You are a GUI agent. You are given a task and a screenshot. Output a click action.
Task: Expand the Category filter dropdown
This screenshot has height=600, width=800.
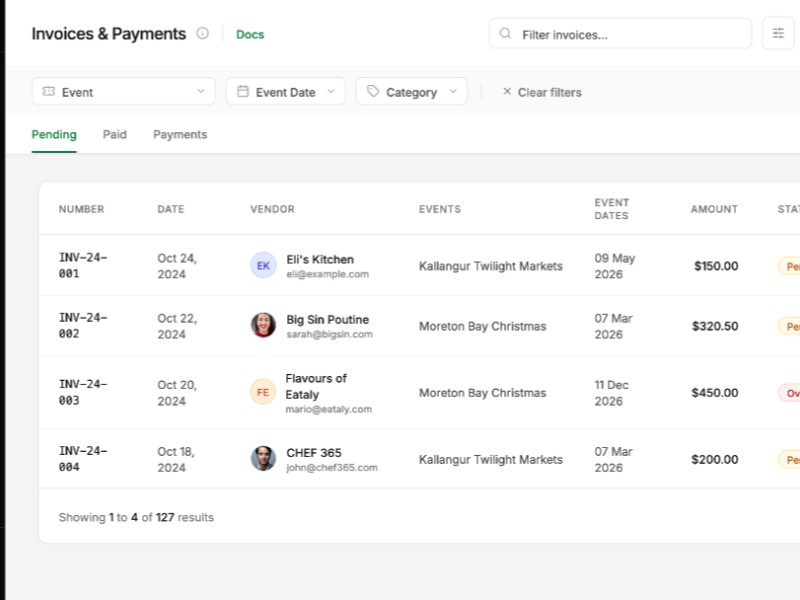coord(411,91)
